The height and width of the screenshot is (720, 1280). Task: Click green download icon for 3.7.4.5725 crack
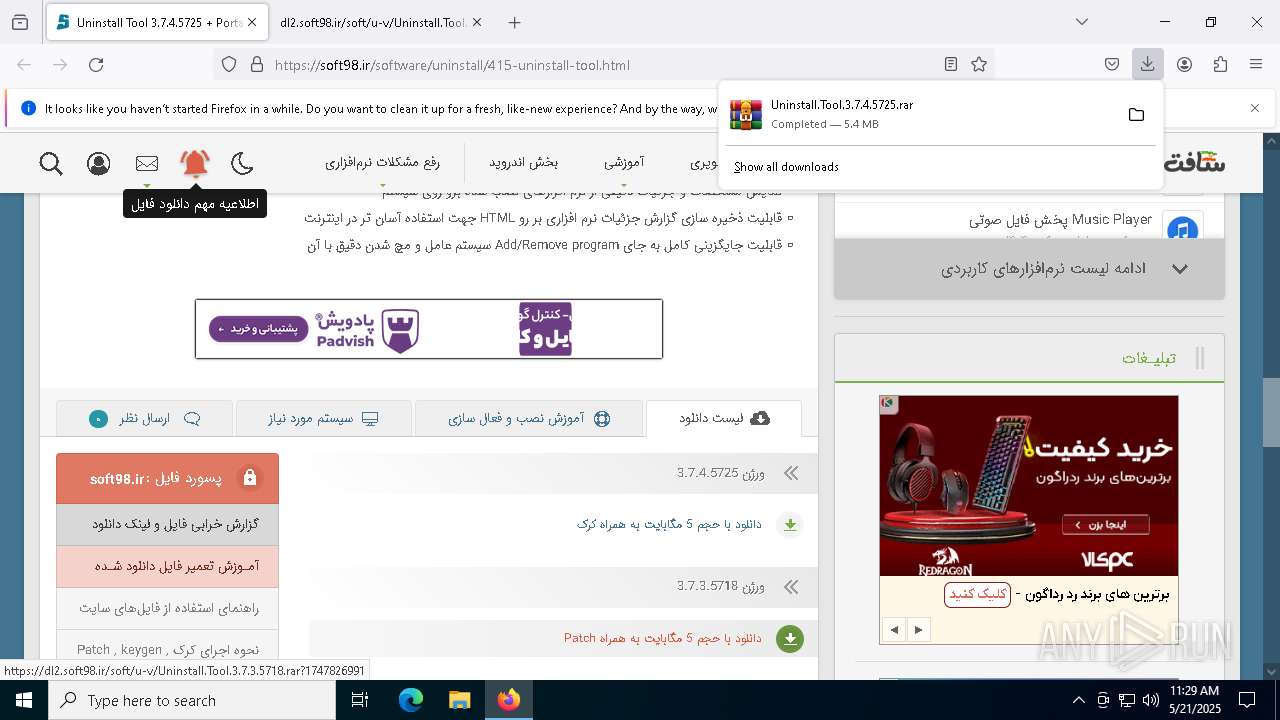pos(790,525)
